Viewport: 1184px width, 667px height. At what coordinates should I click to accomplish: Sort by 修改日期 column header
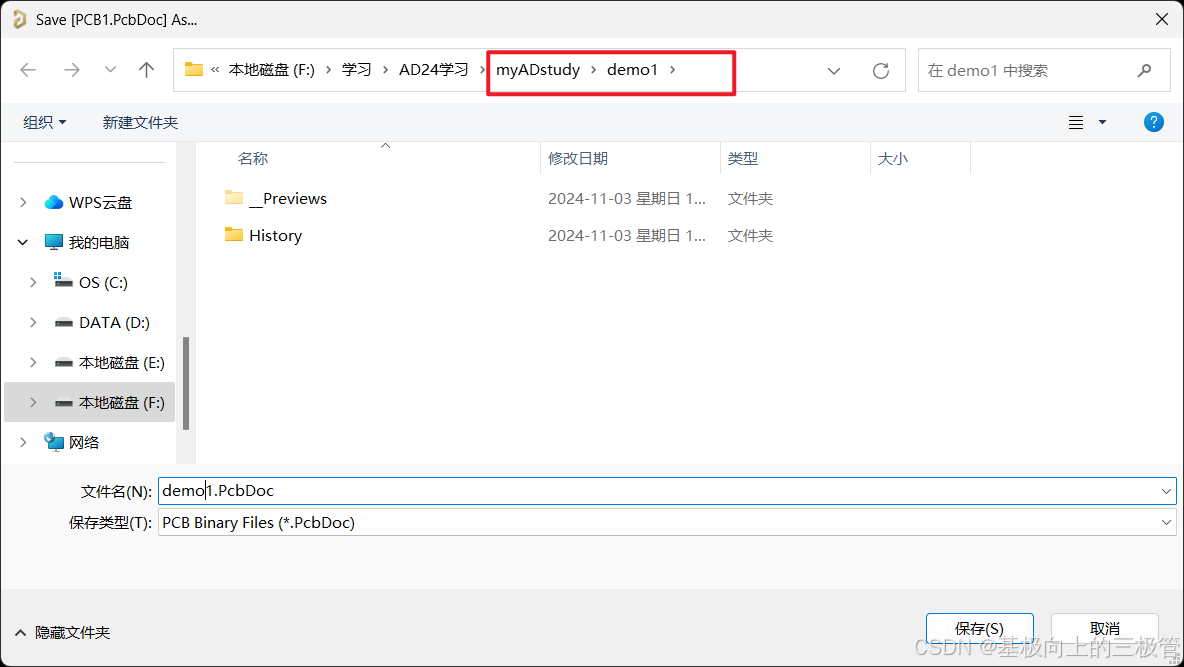pyautogui.click(x=578, y=159)
